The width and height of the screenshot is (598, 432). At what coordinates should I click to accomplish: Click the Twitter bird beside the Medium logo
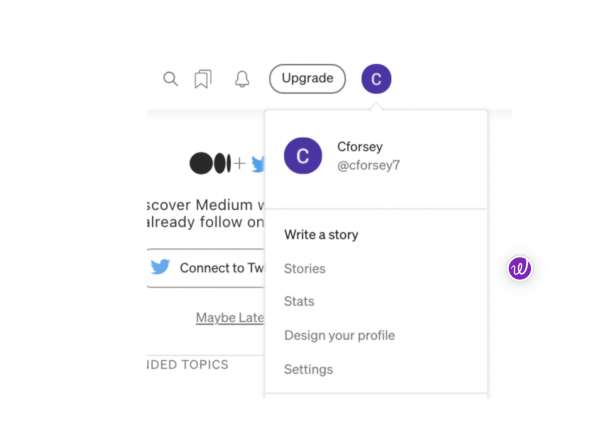tap(258, 164)
